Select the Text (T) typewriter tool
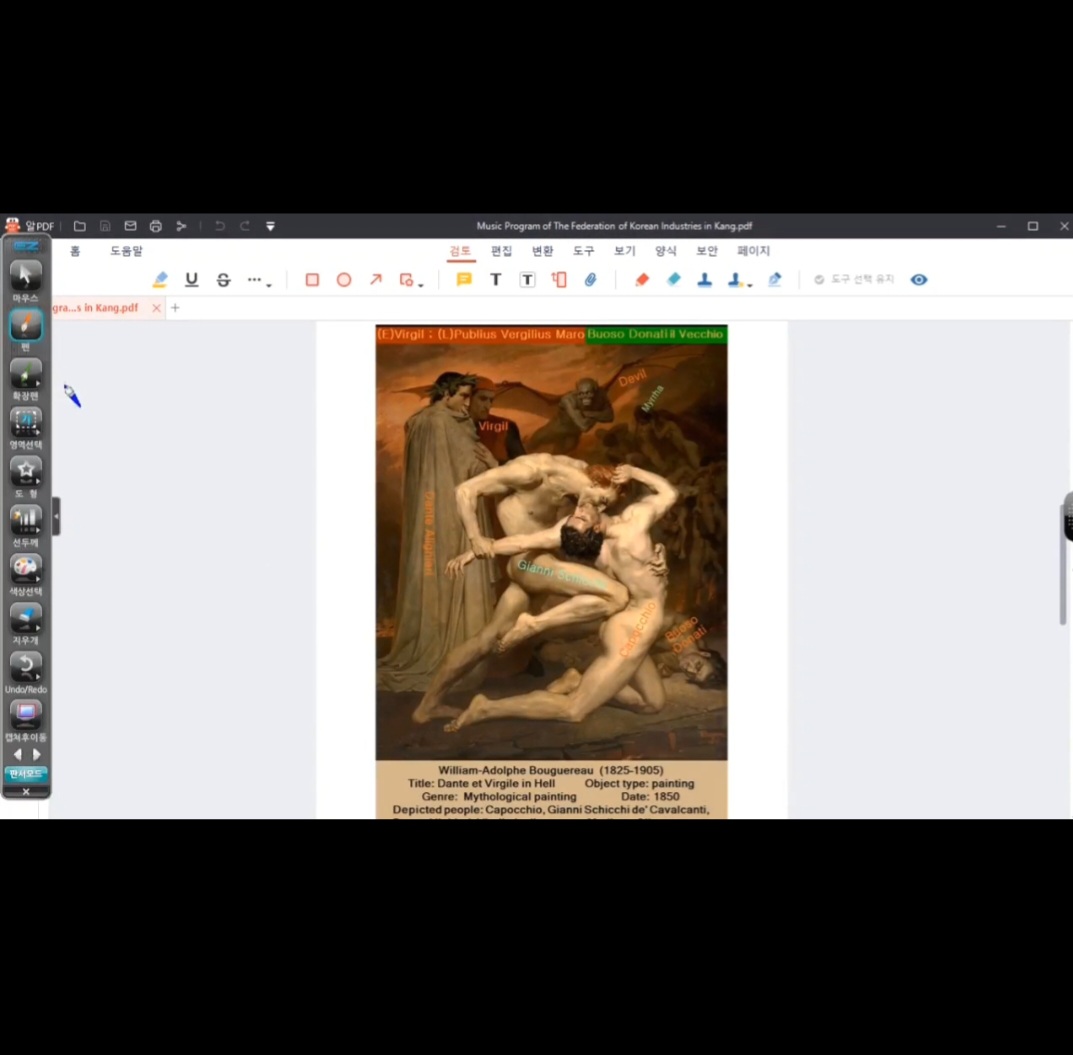1073x1055 pixels. (495, 279)
